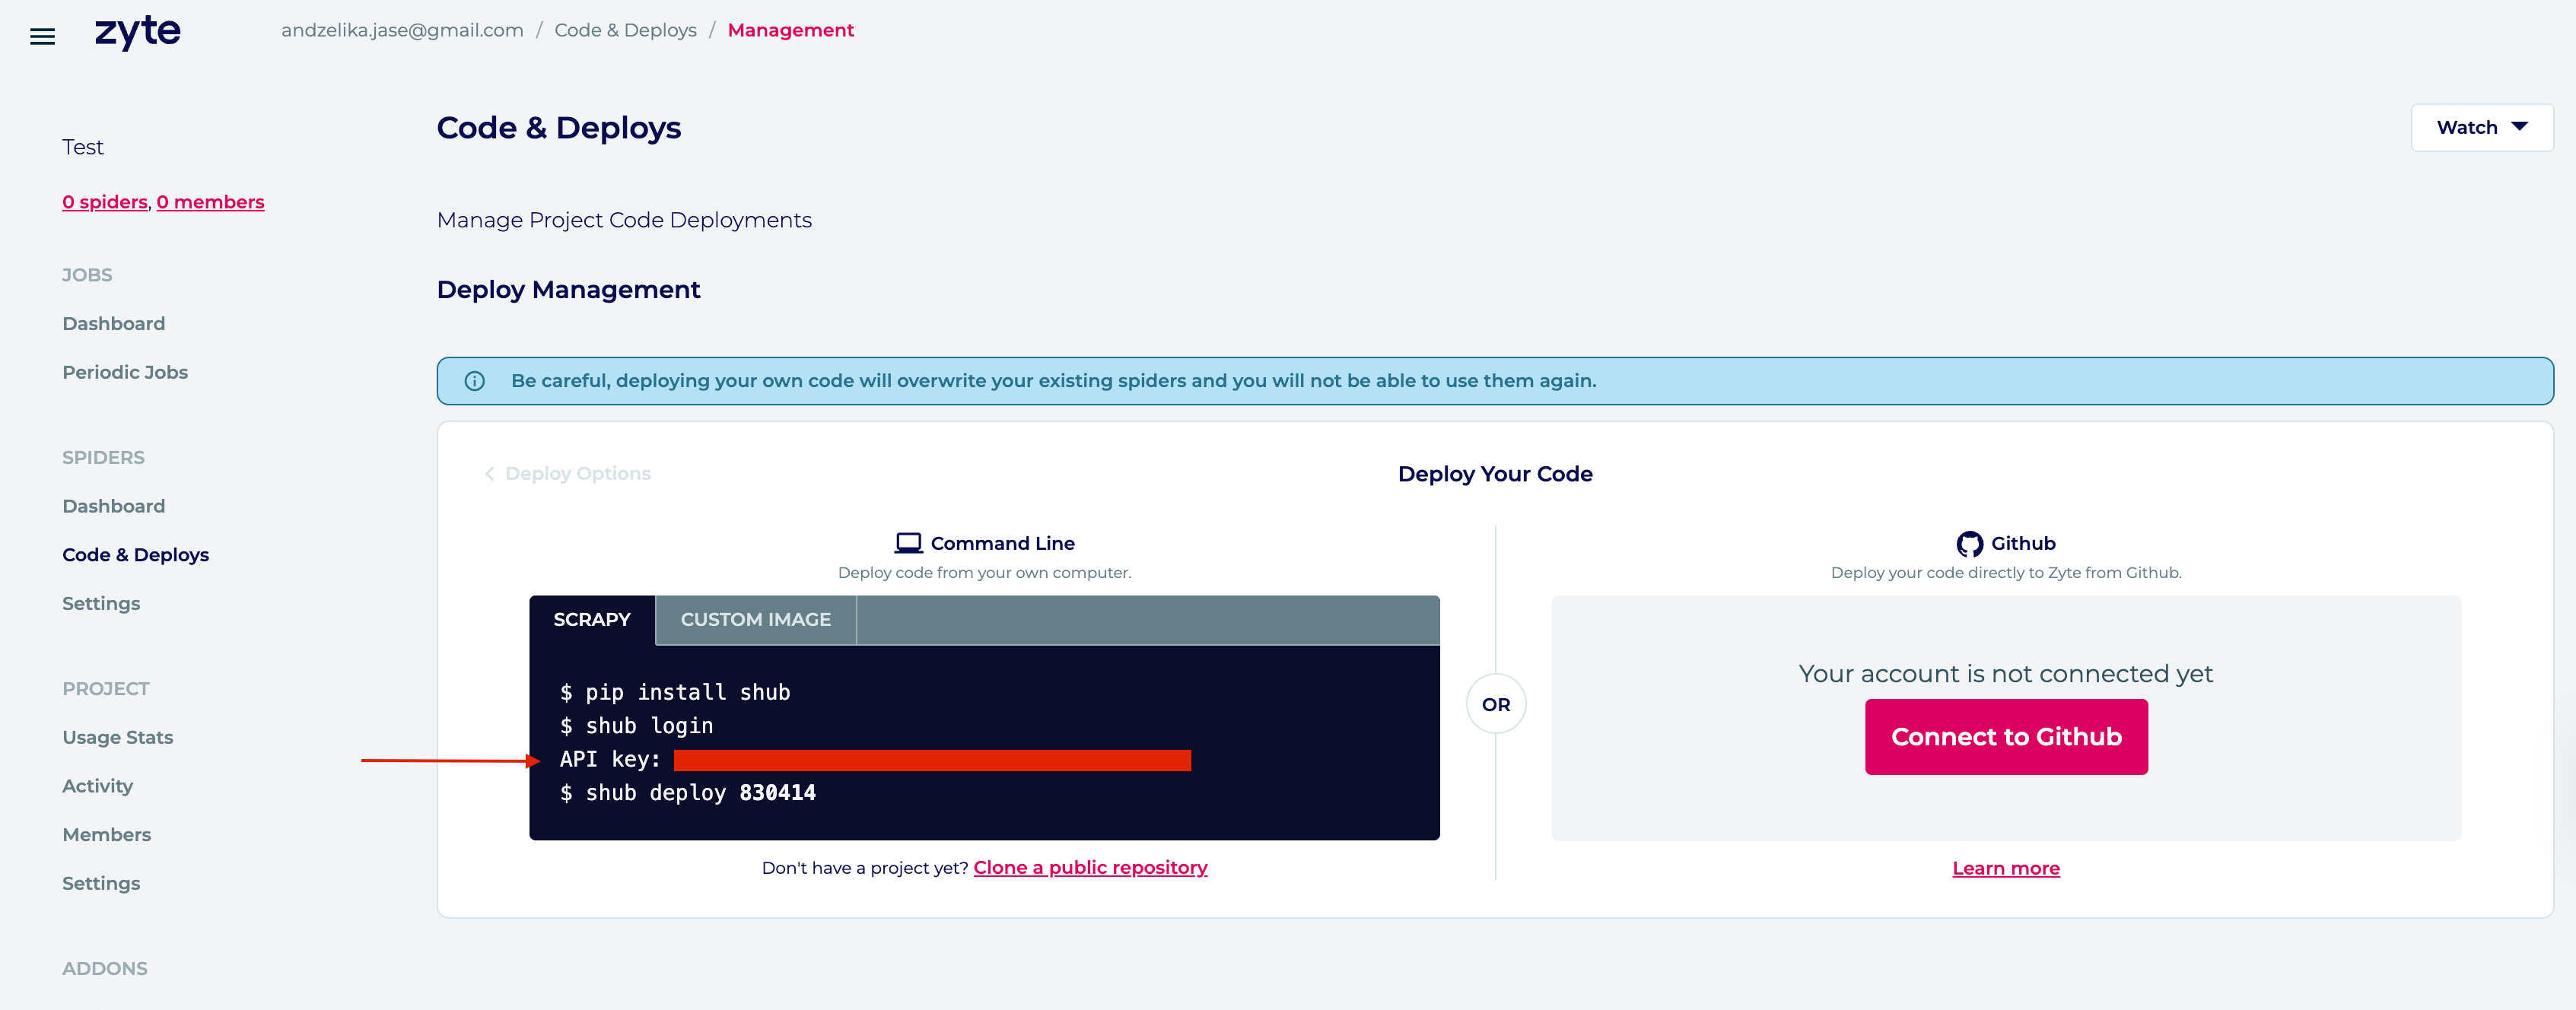Click the info icon in the warning banner
The width and height of the screenshot is (2576, 1010).
click(475, 381)
